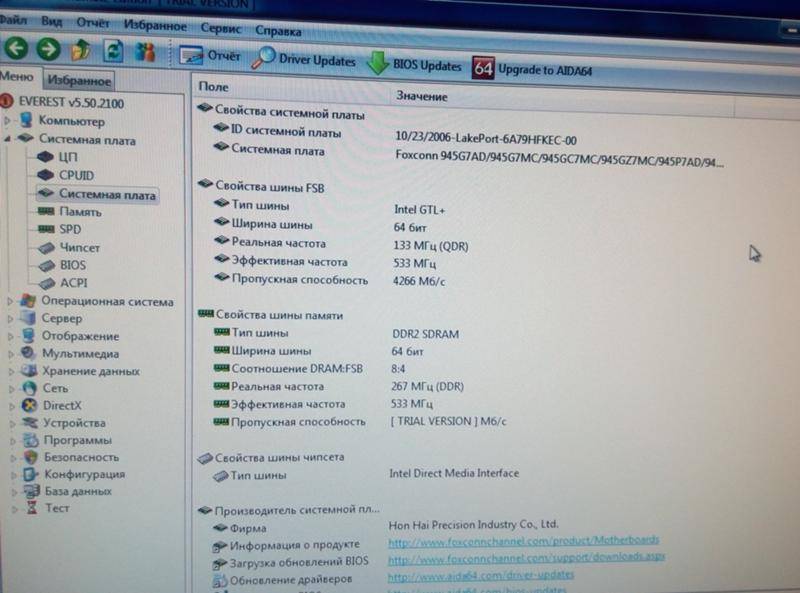
Task: Click the Сеть globe icon
Action: click(x=30, y=388)
